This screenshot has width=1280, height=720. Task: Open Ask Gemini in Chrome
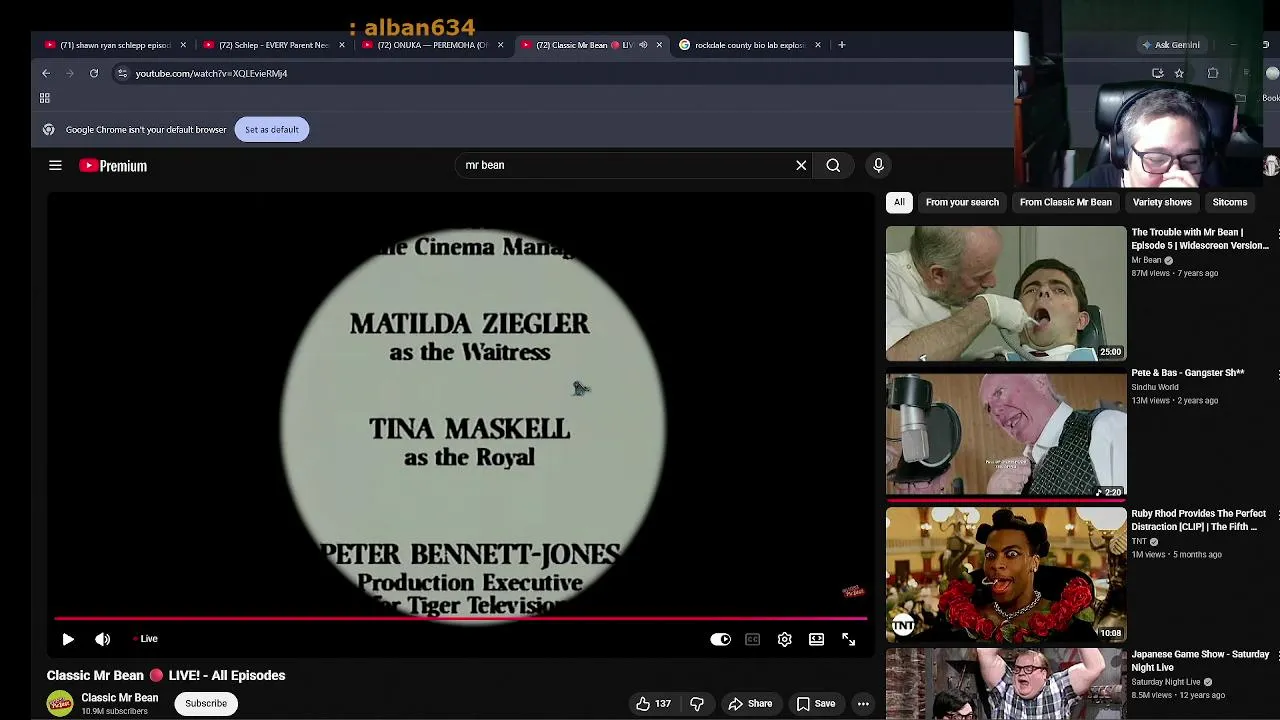pyautogui.click(x=1171, y=45)
